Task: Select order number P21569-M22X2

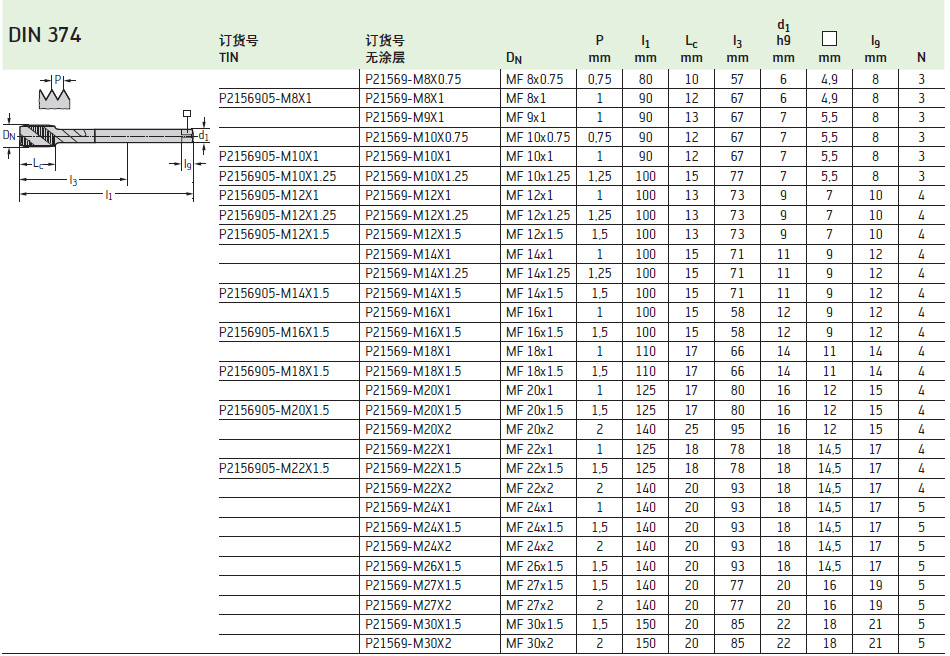Action: pyautogui.click(x=408, y=488)
